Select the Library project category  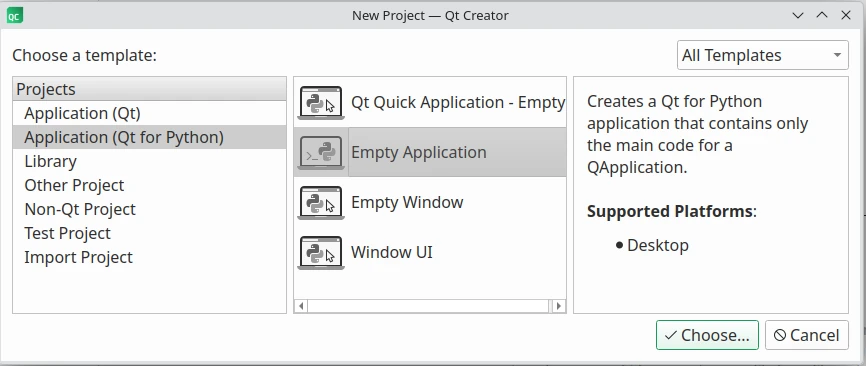click(x=149, y=161)
